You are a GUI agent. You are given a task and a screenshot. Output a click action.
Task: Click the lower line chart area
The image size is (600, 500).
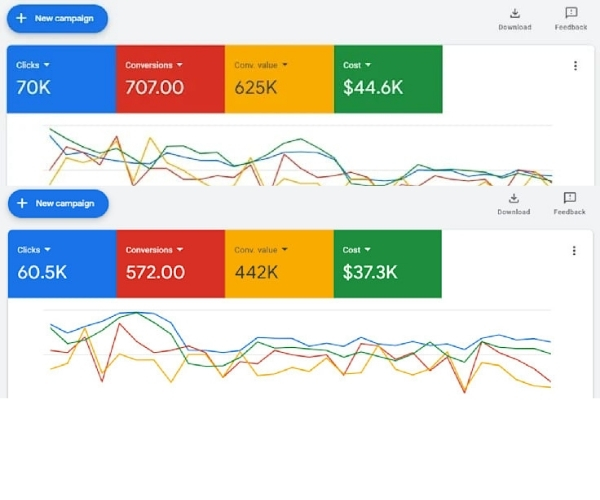point(297,351)
